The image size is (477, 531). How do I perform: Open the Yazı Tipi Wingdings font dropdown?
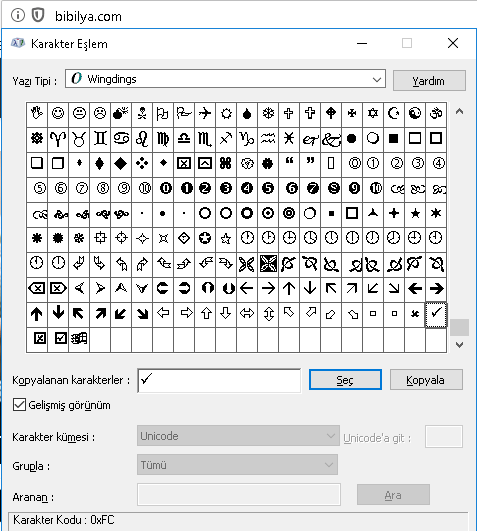click(x=225, y=79)
